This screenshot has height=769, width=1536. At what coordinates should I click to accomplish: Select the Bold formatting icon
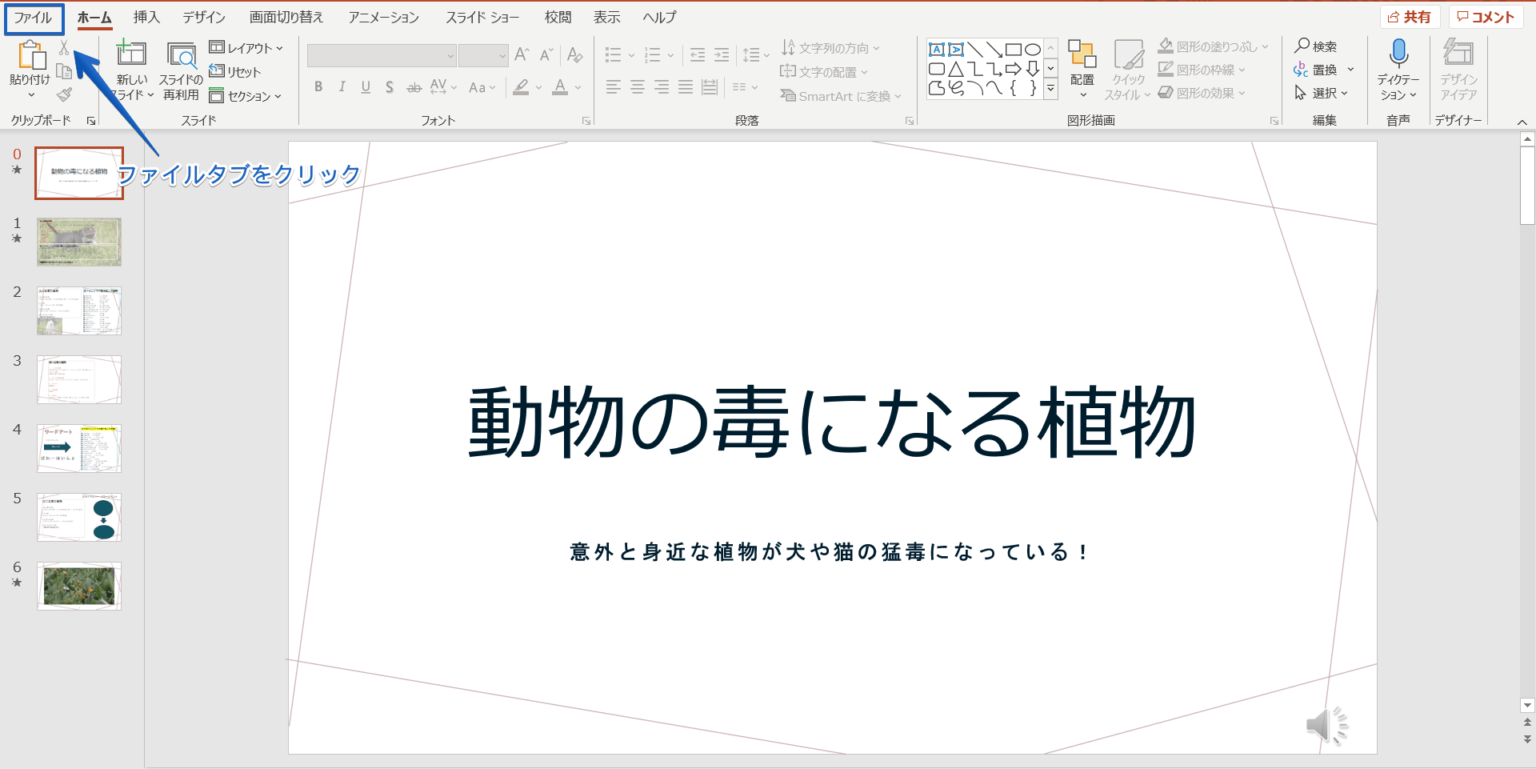pos(318,87)
